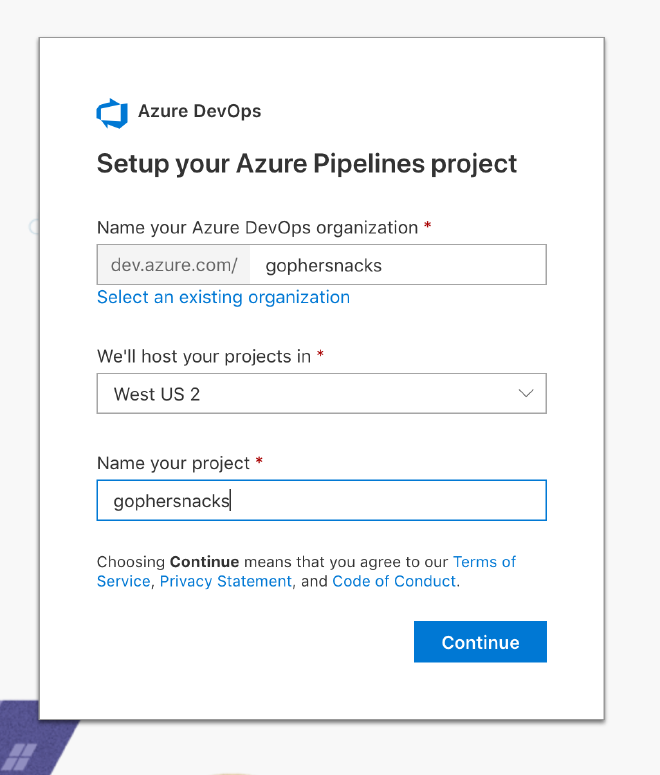This screenshot has height=775, width=660.
Task: Click the purple grid icon behind the dialog
Action: tap(20, 756)
